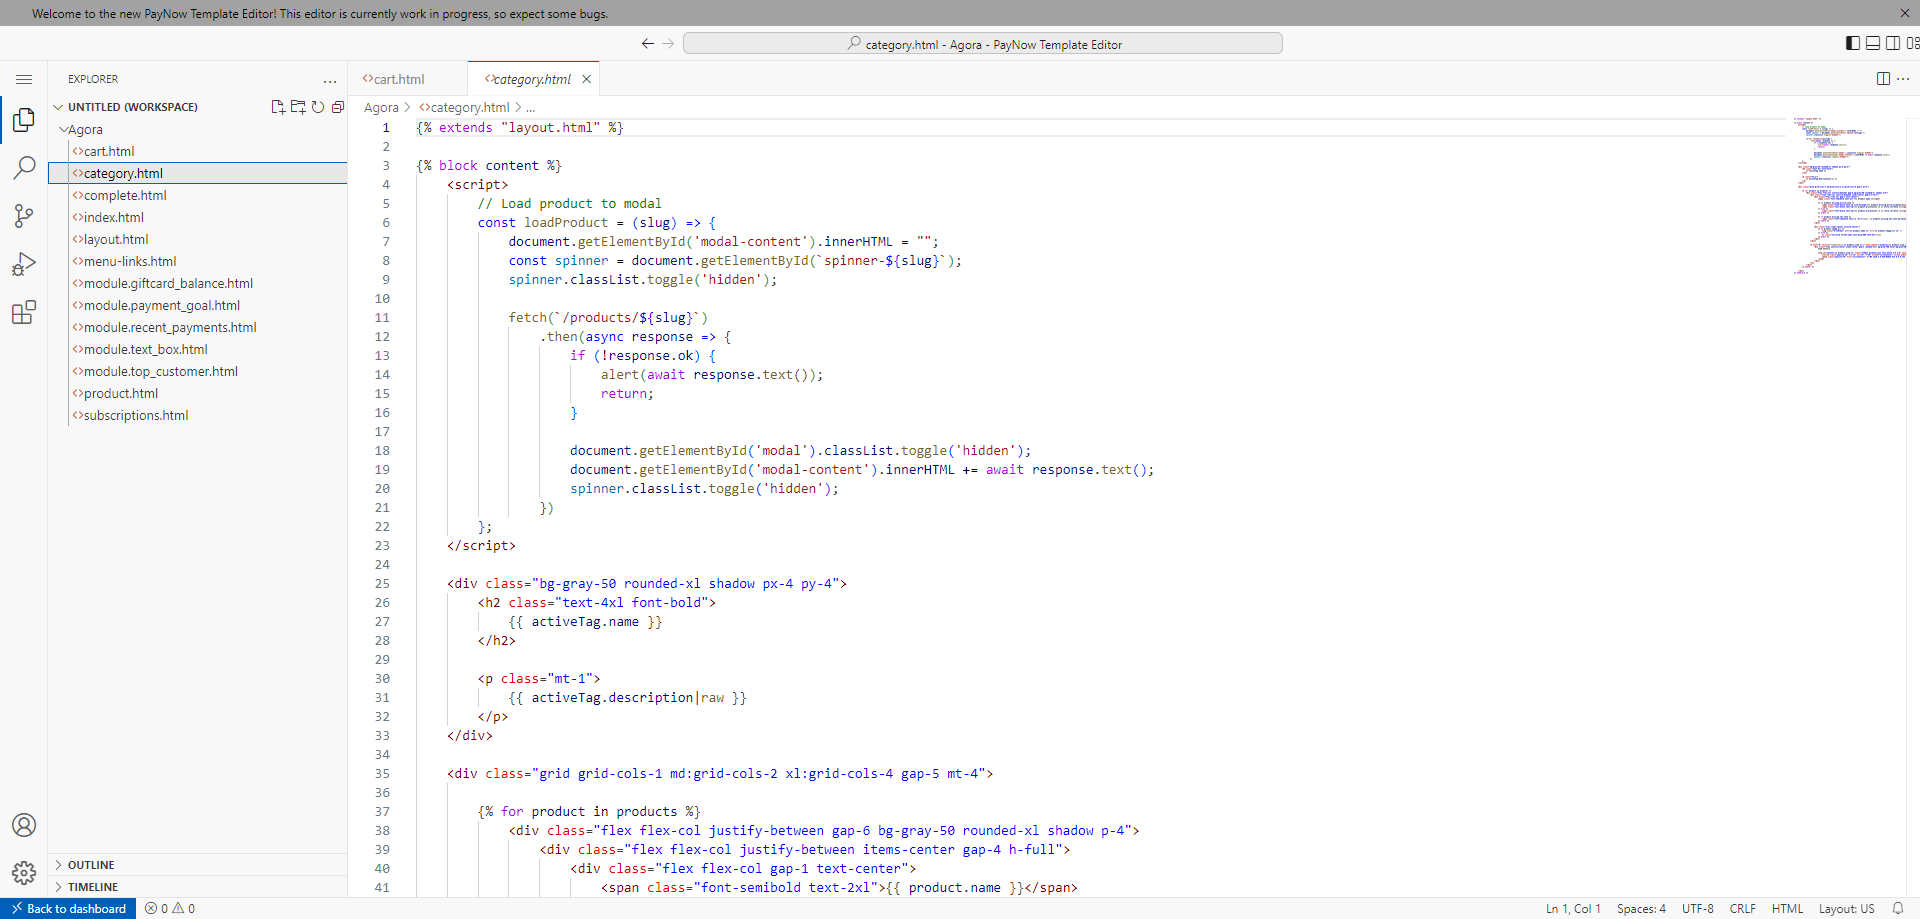Open the Search view in activity bar
1920x919 pixels.
click(24, 168)
